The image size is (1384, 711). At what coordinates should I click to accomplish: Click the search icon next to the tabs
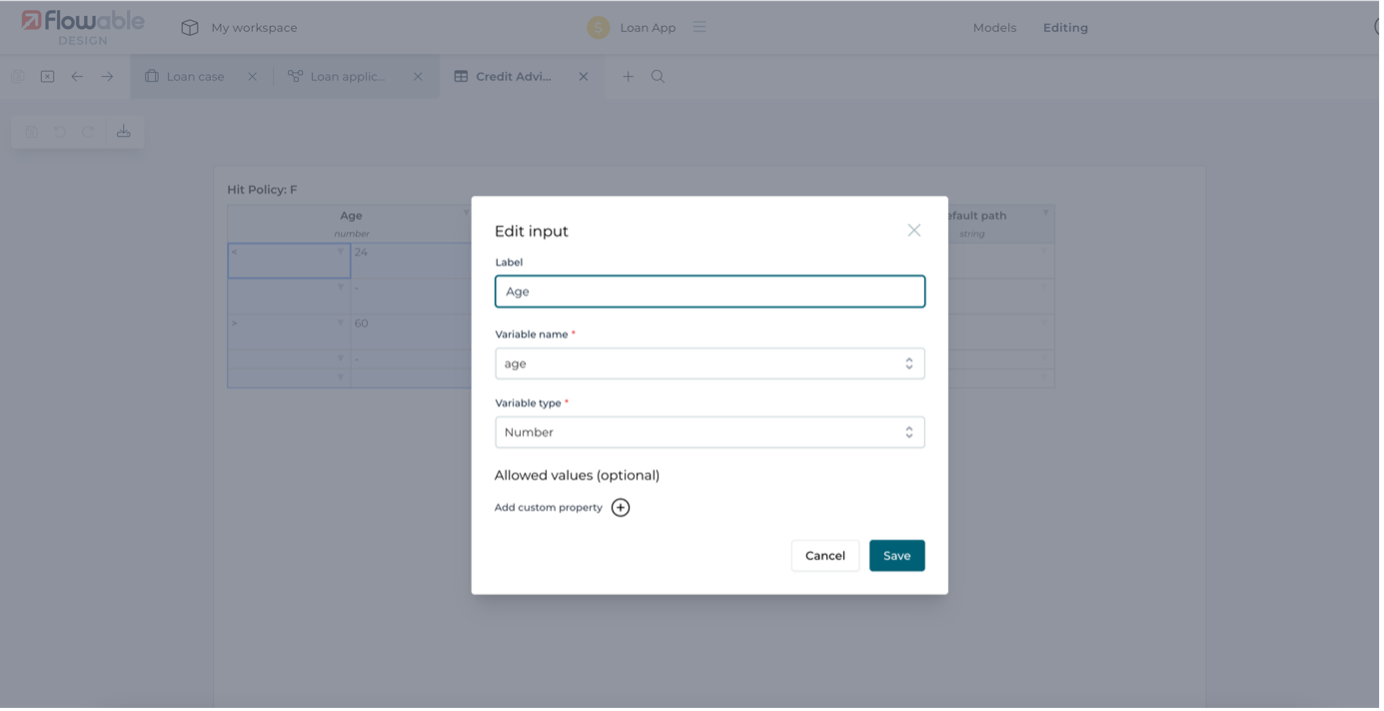(x=655, y=76)
